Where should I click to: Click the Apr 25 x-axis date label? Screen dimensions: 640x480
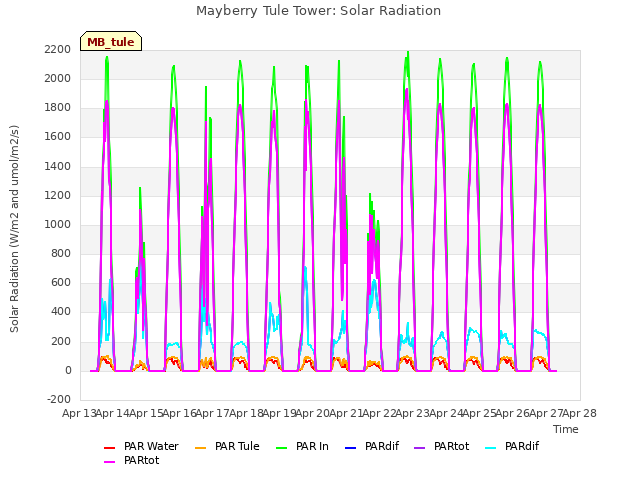479,413
